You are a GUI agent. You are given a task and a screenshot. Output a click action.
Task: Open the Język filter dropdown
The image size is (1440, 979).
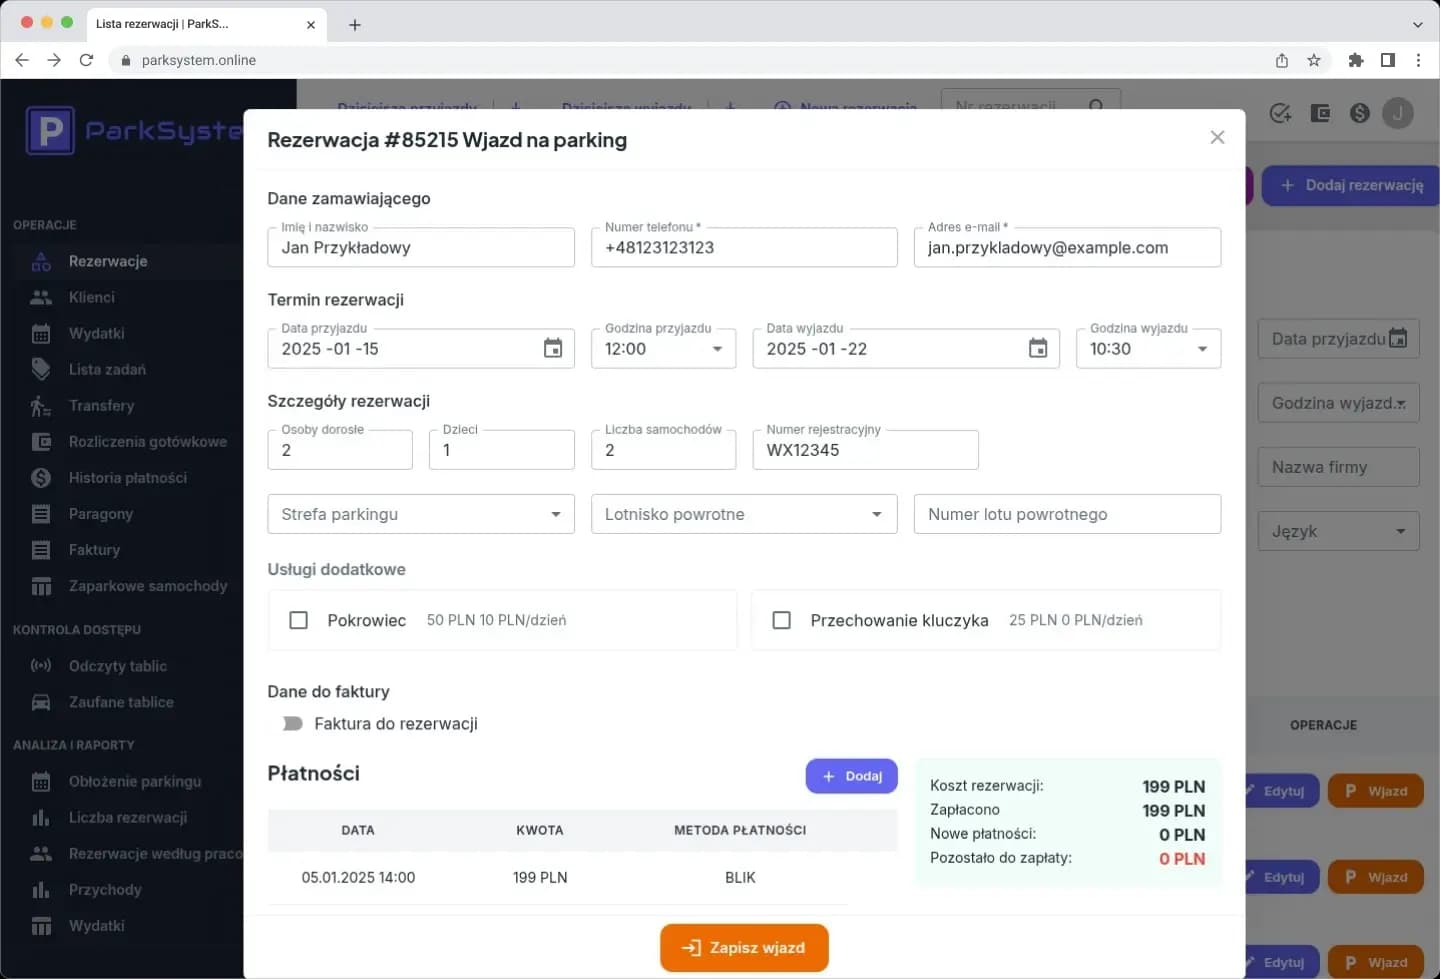(1339, 531)
